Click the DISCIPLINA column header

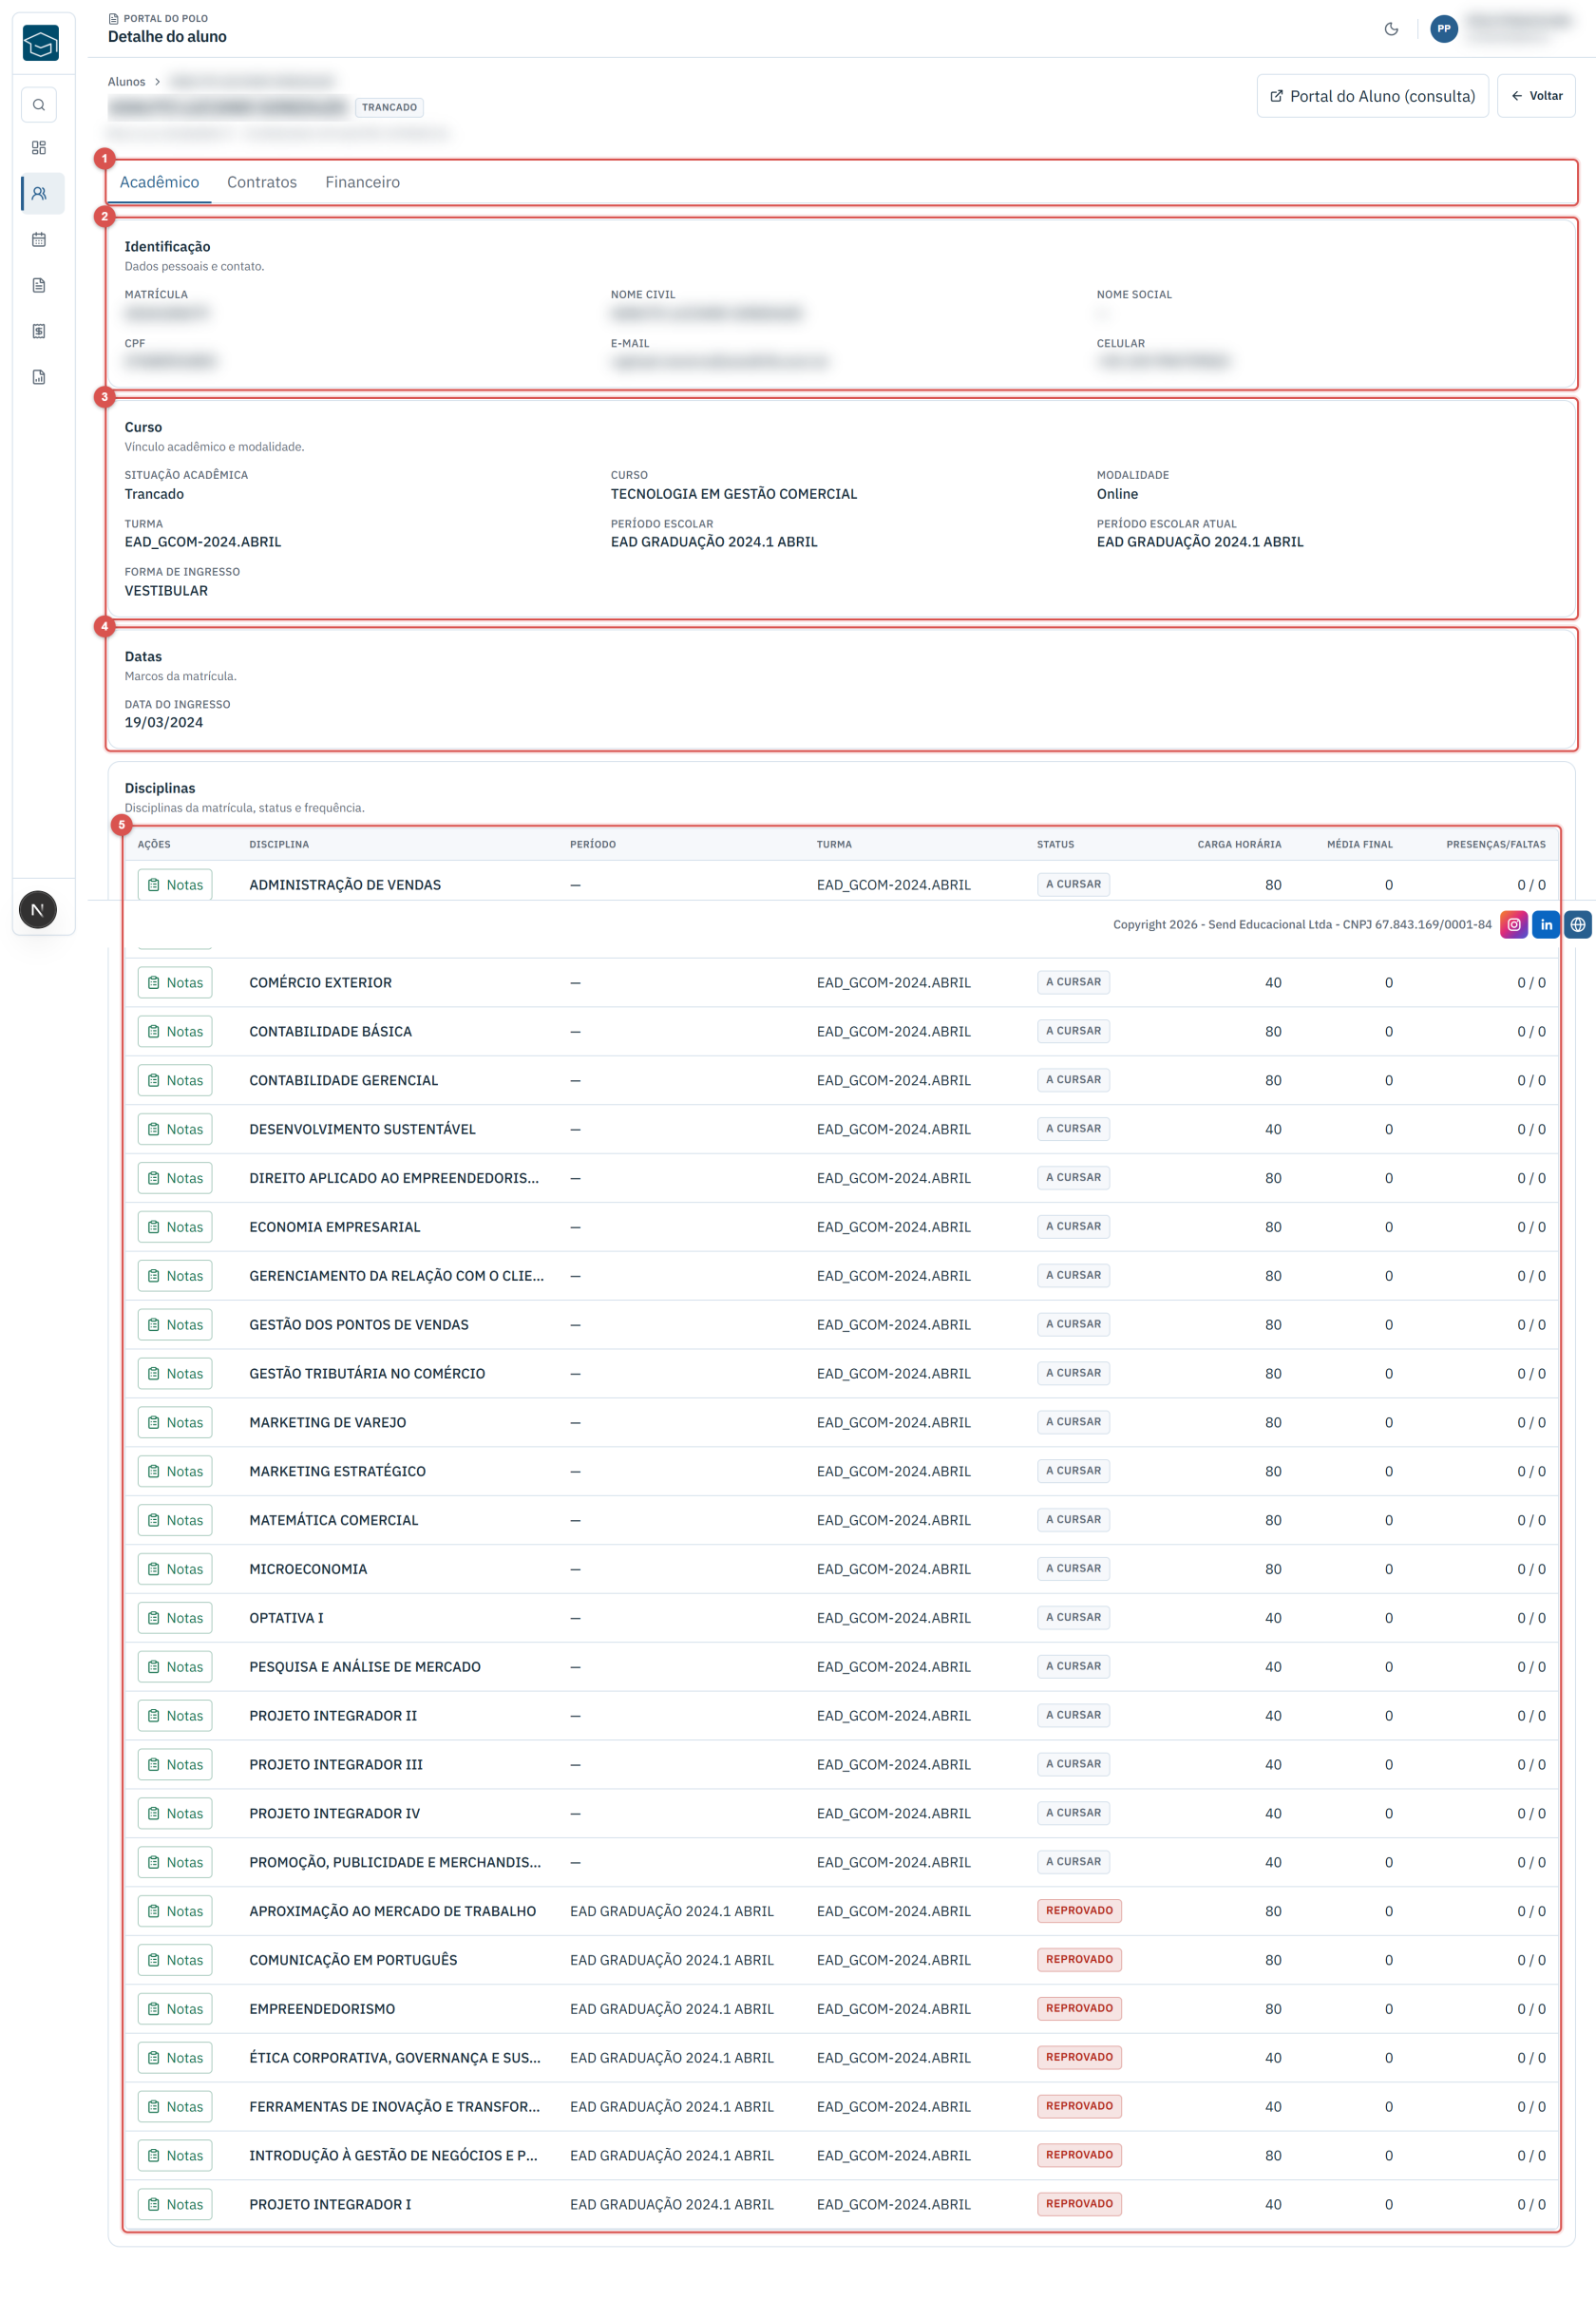(x=279, y=845)
